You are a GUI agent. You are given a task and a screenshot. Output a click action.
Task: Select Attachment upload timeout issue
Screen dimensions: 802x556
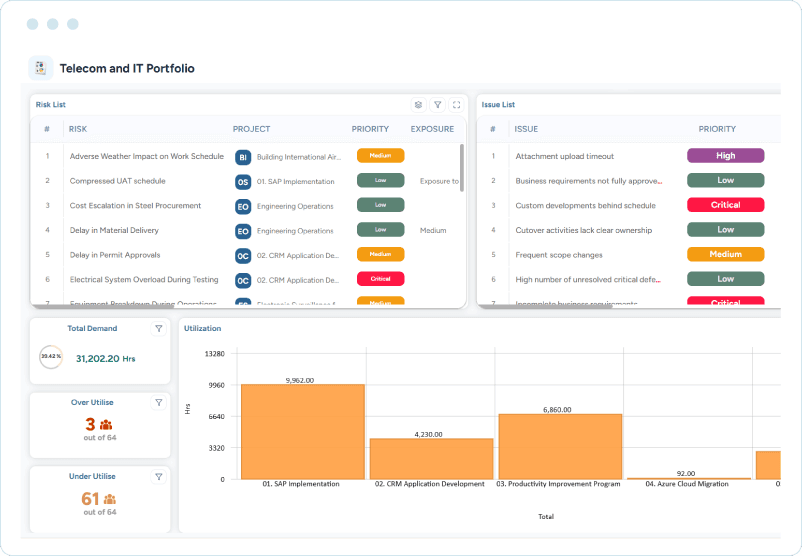pos(565,157)
